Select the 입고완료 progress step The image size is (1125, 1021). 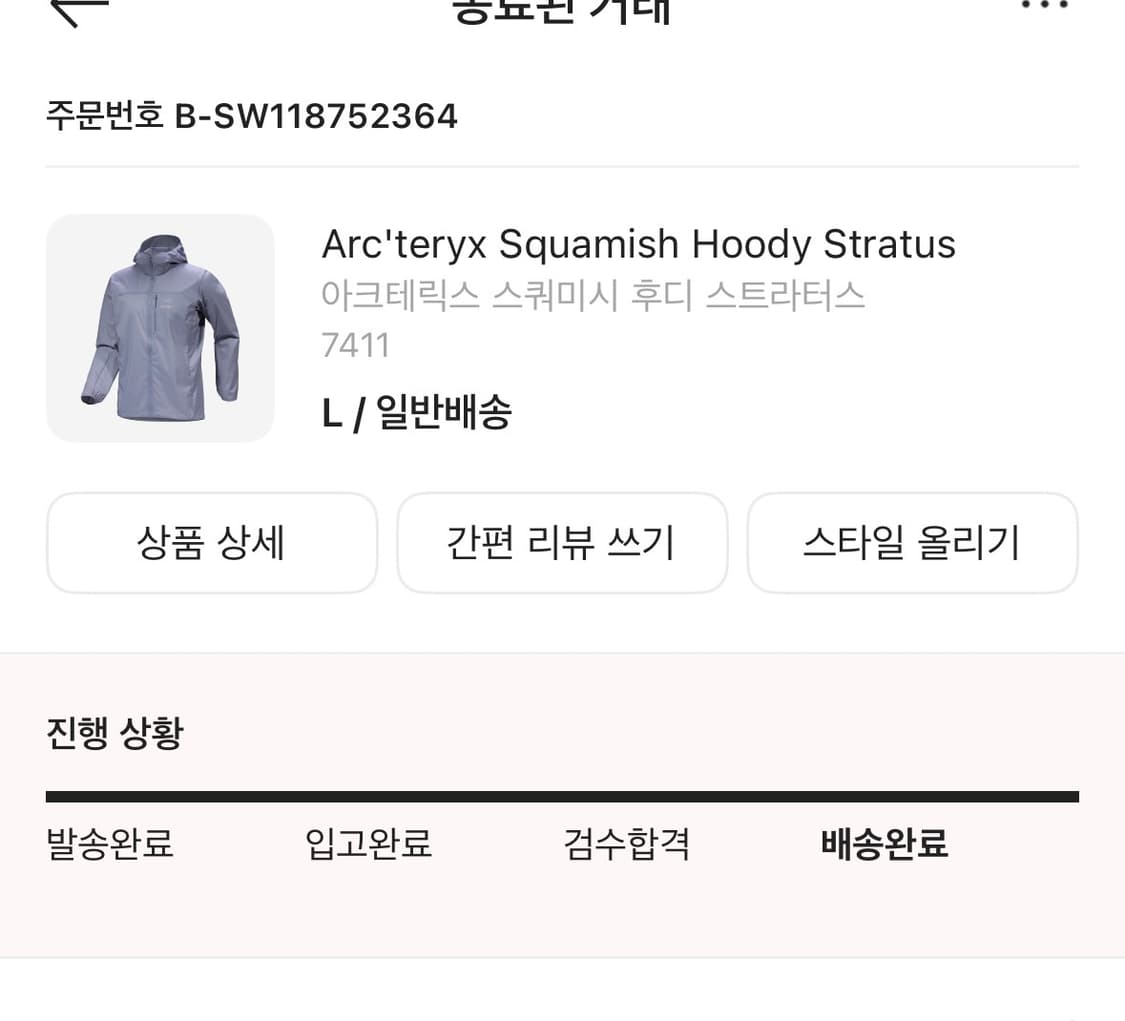click(368, 844)
